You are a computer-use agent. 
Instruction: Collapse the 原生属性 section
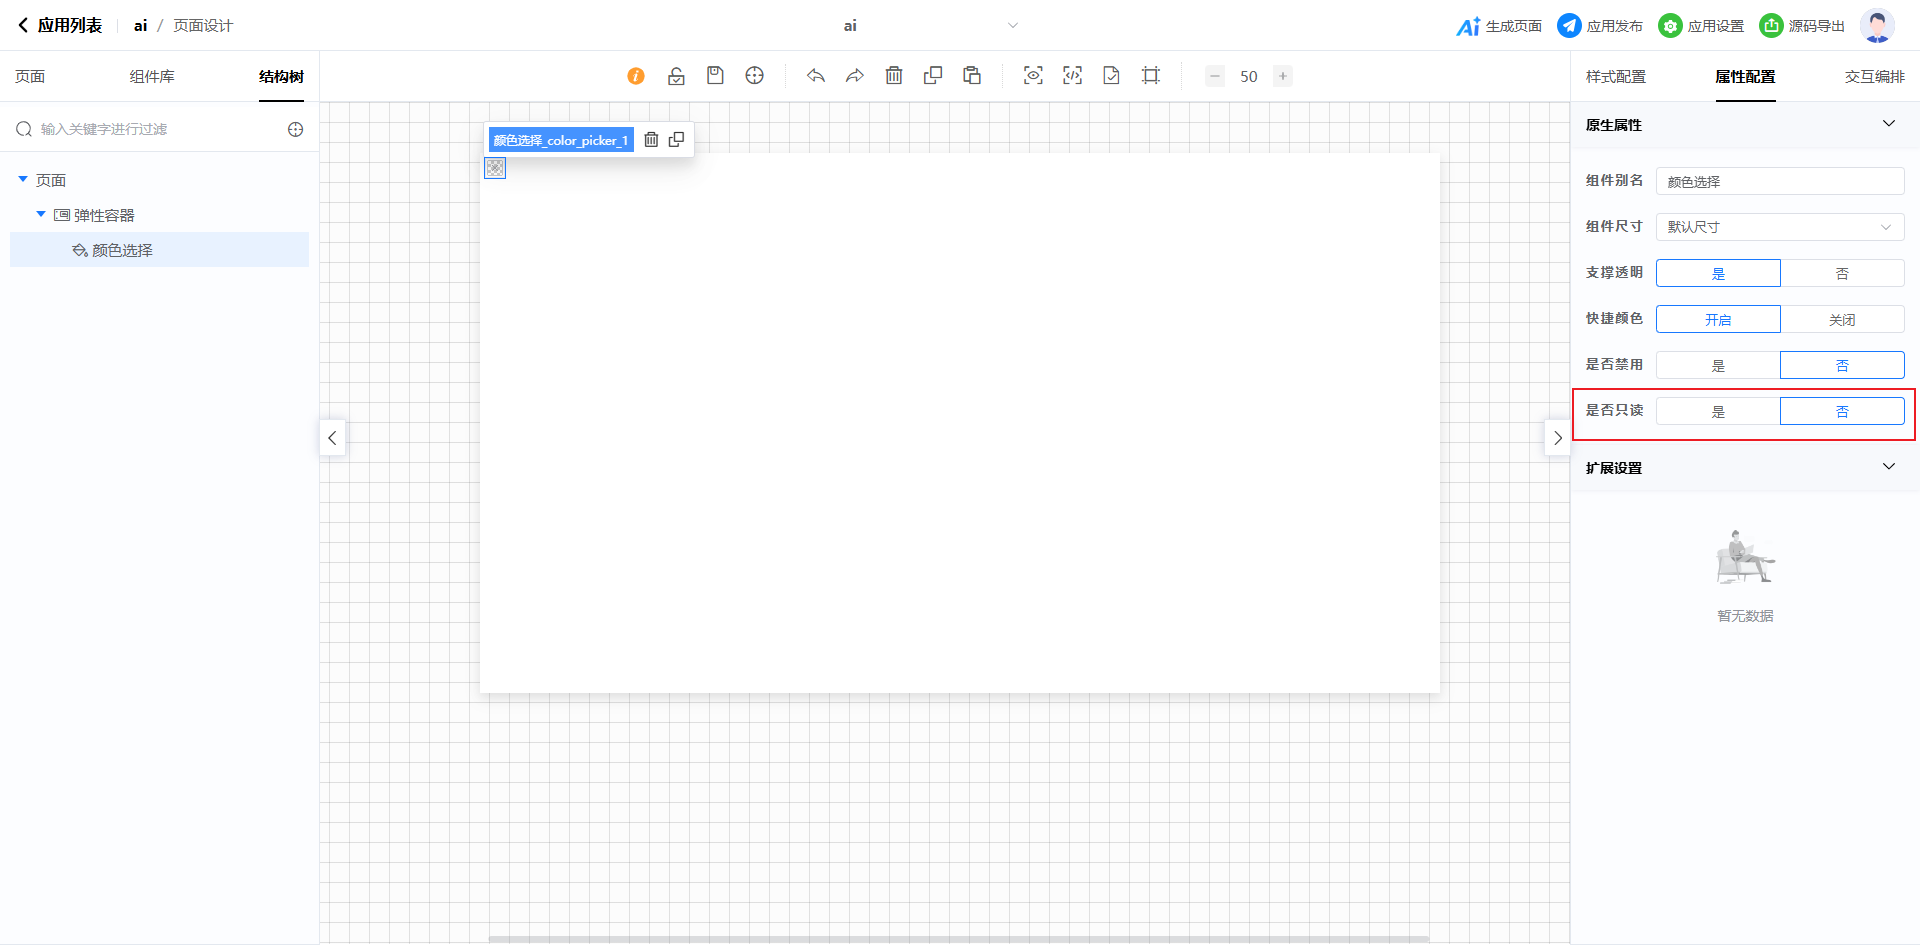1888,124
